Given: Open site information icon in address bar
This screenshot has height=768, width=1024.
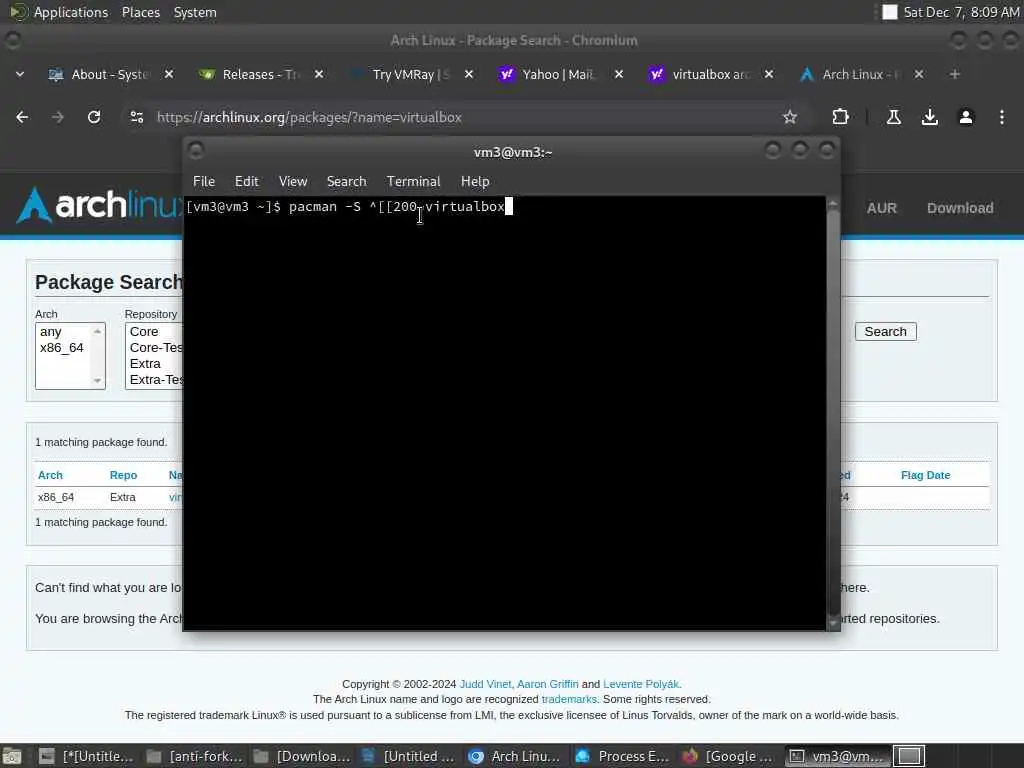Looking at the screenshot, I should click(x=136, y=117).
